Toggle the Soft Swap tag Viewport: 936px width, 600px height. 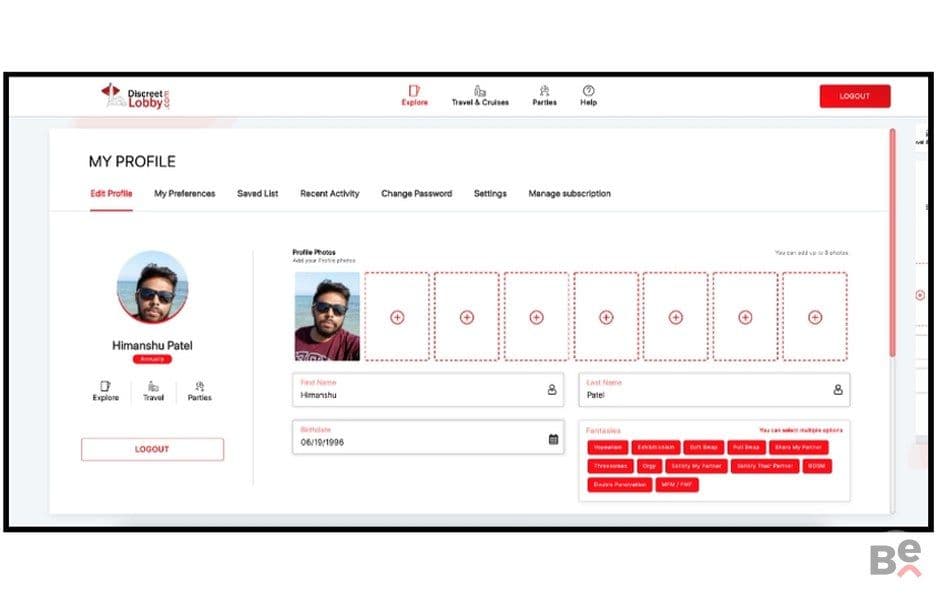pos(704,447)
